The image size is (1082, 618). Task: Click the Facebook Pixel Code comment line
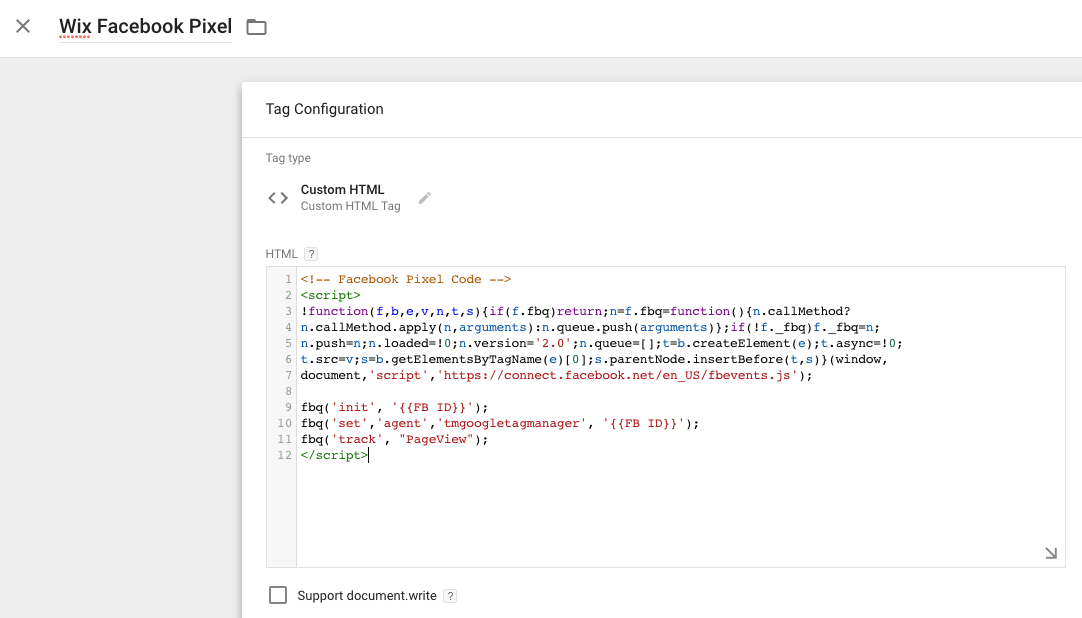tap(406, 279)
